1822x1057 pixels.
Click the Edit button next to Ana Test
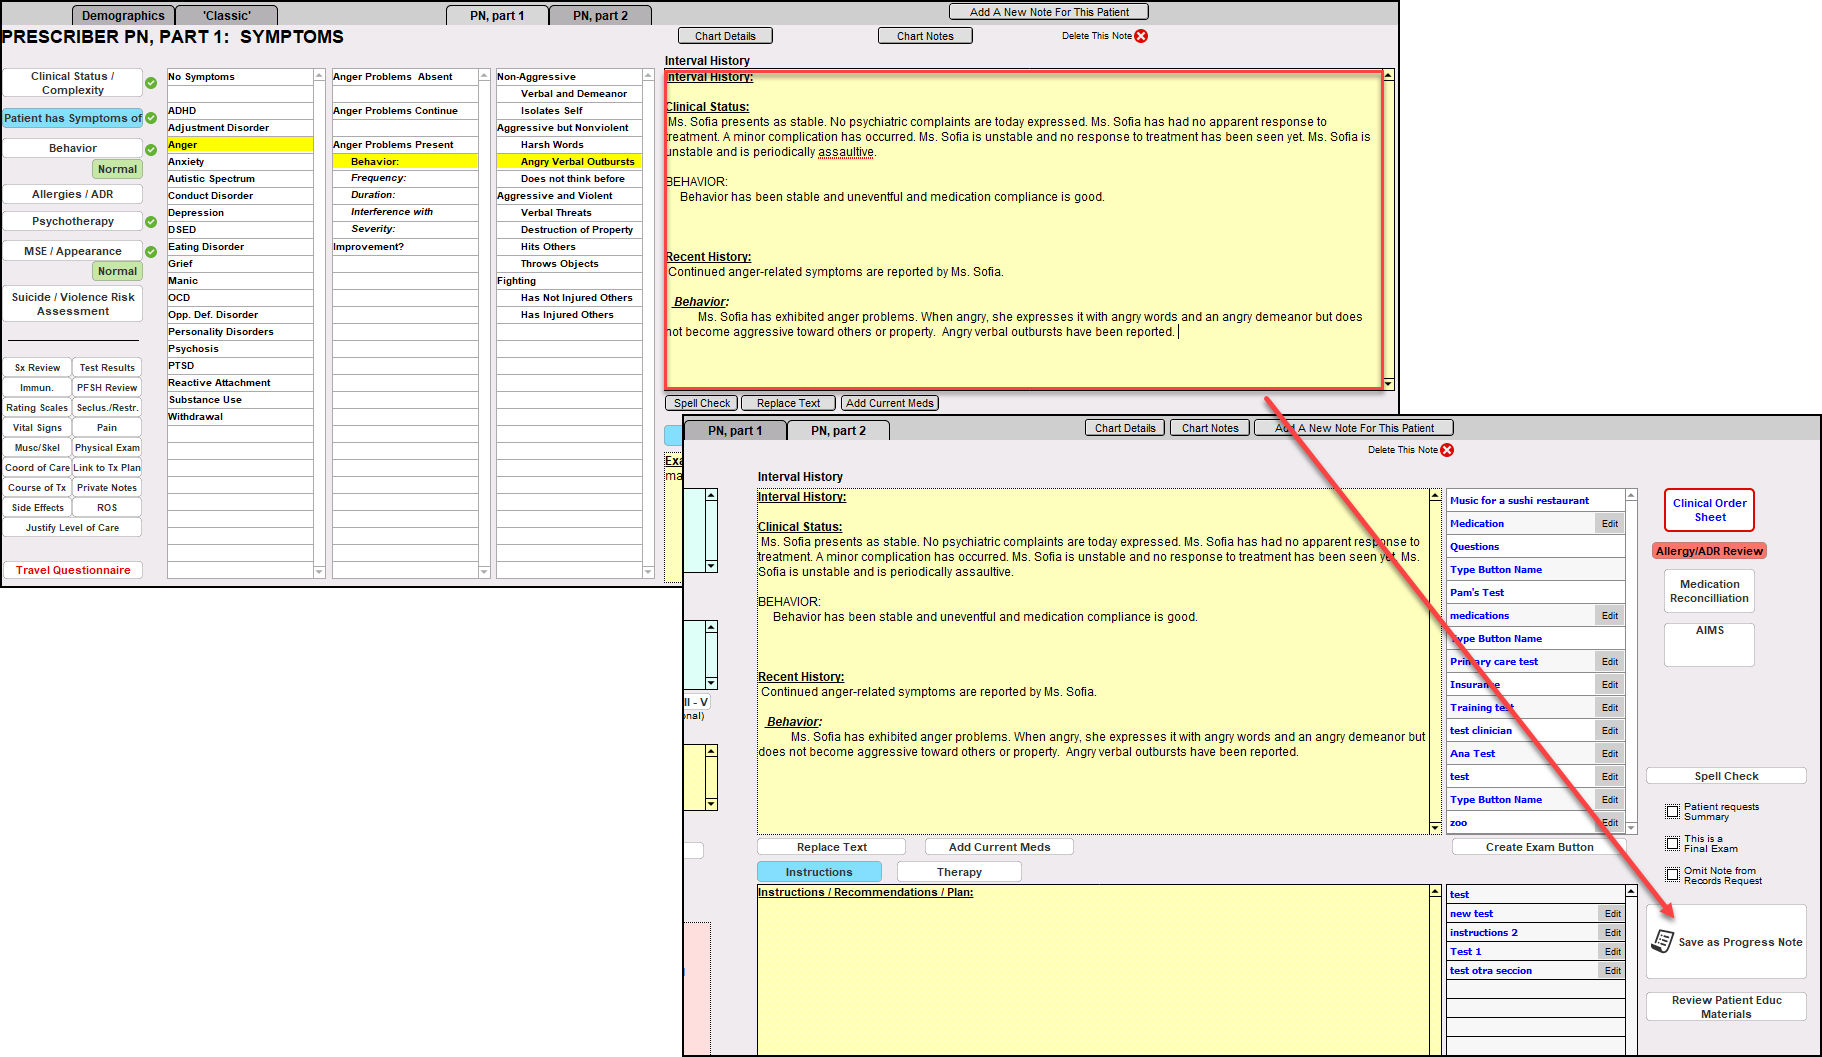[1609, 754]
